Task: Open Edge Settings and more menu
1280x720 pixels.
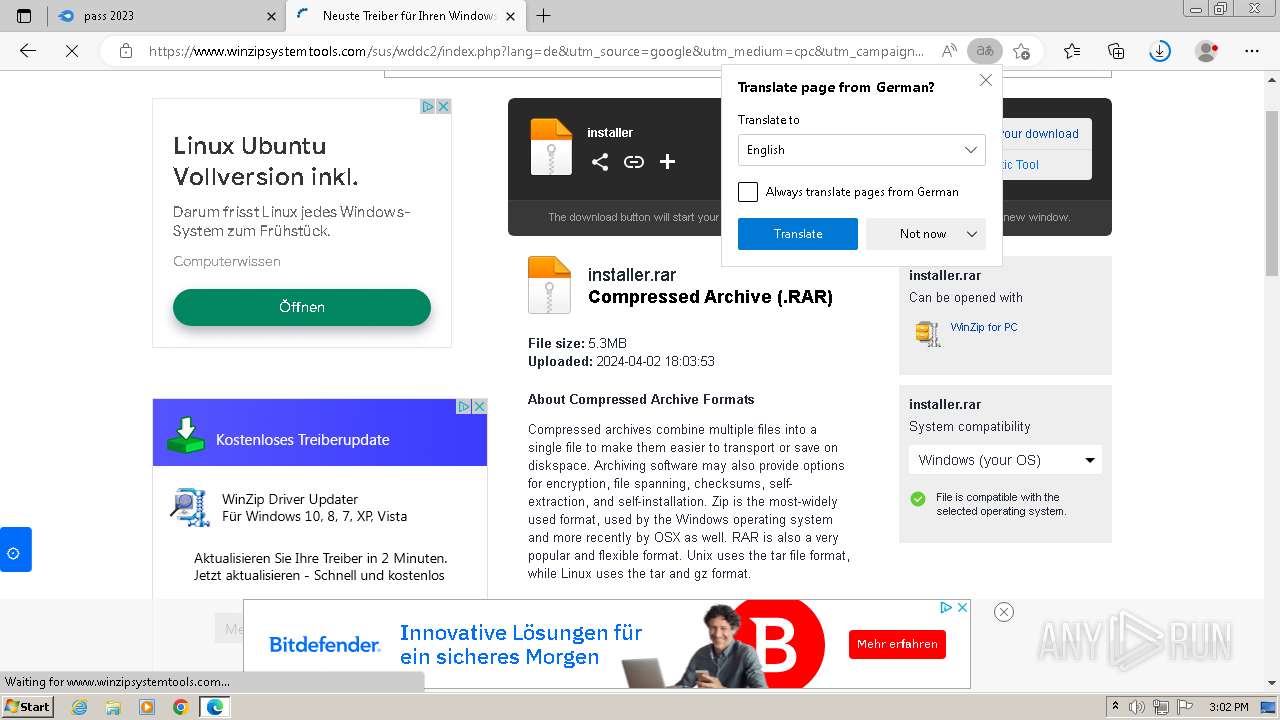Action: (x=1252, y=51)
